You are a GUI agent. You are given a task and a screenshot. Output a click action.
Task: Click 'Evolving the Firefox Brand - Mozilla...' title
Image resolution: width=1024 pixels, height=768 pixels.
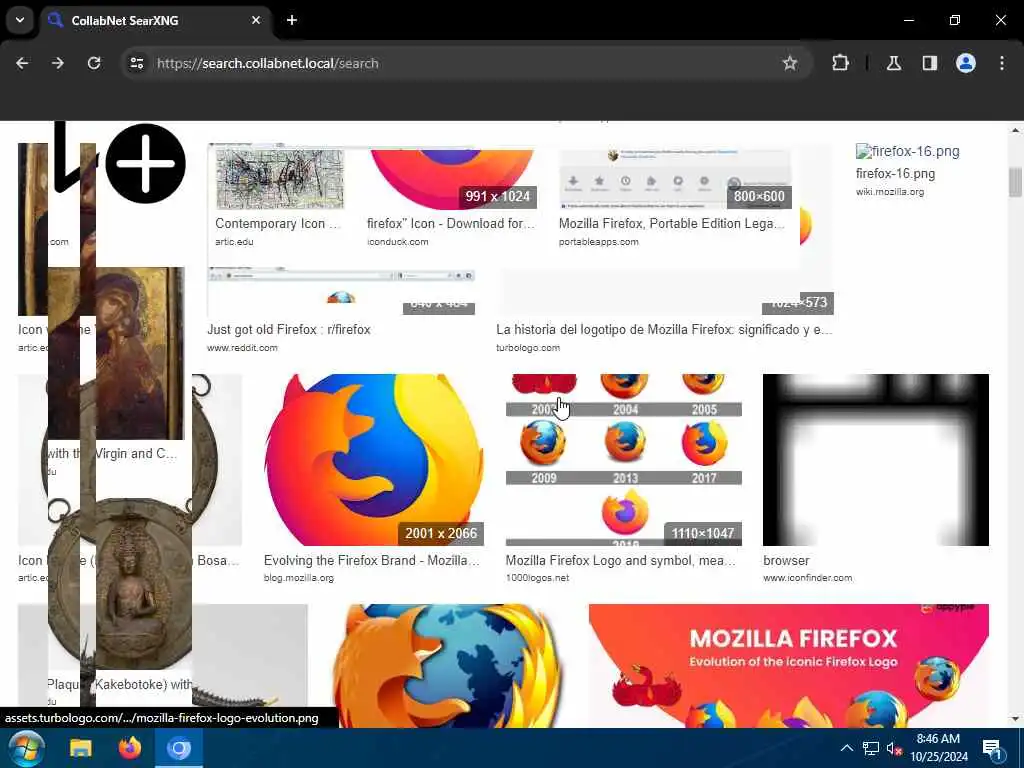click(x=372, y=560)
